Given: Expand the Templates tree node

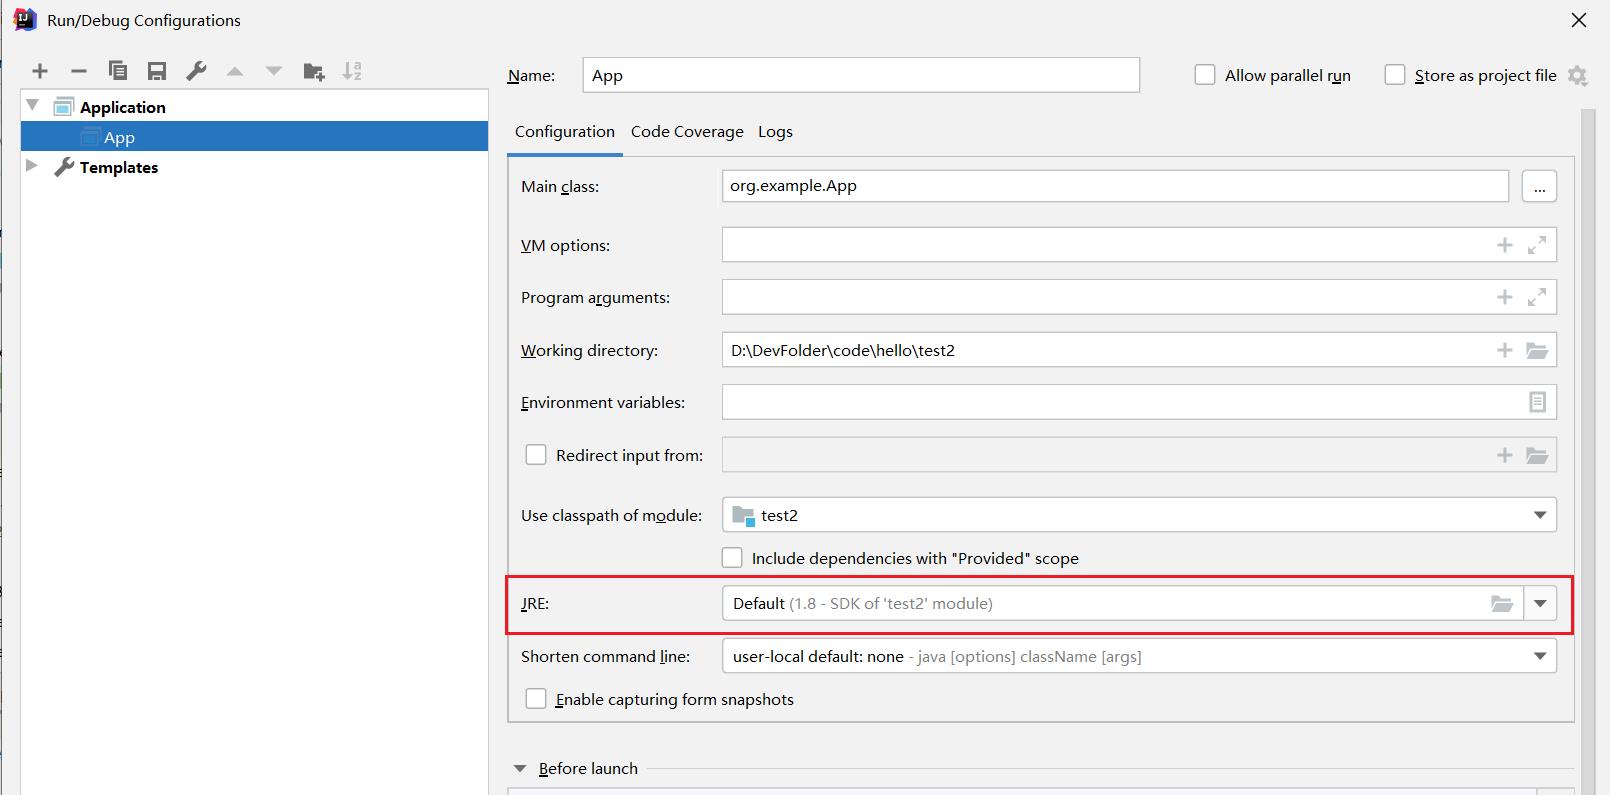Looking at the screenshot, I should [32, 166].
